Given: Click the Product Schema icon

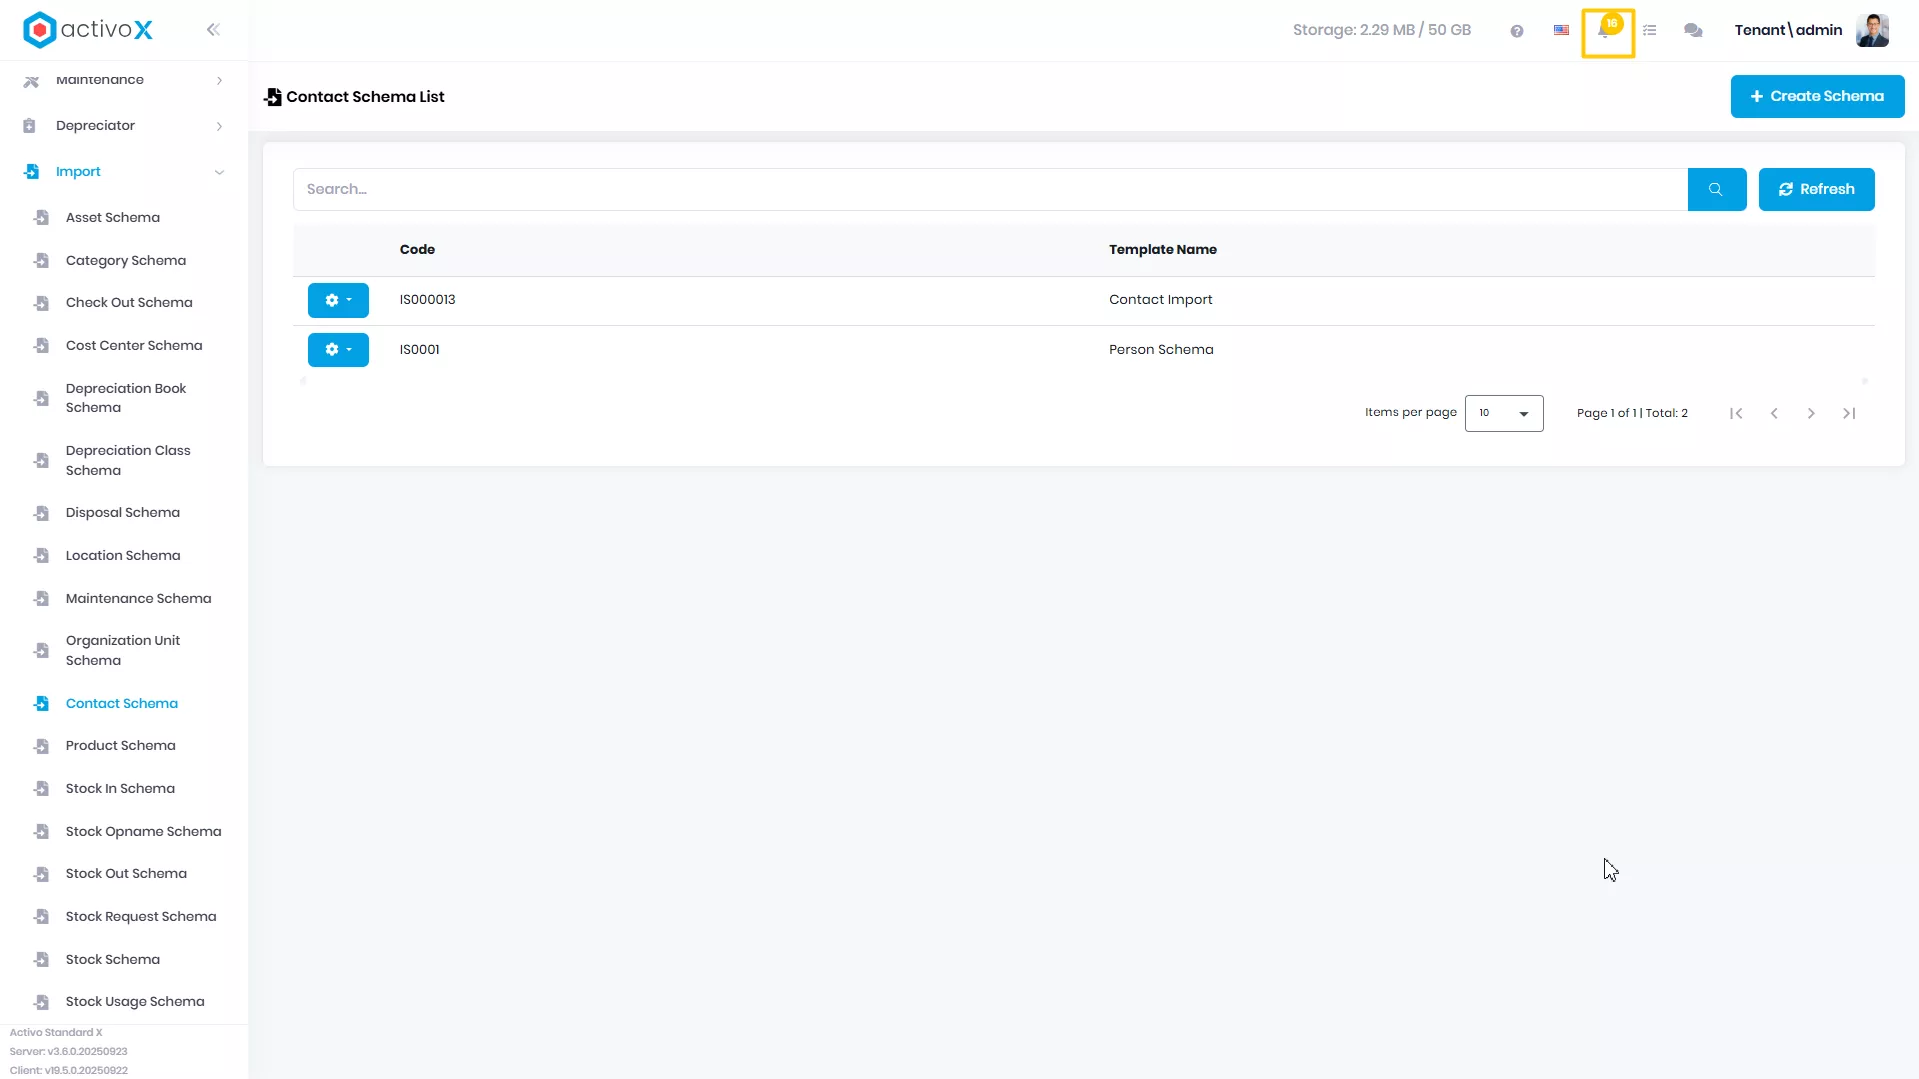Looking at the screenshot, I should [41, 746].
